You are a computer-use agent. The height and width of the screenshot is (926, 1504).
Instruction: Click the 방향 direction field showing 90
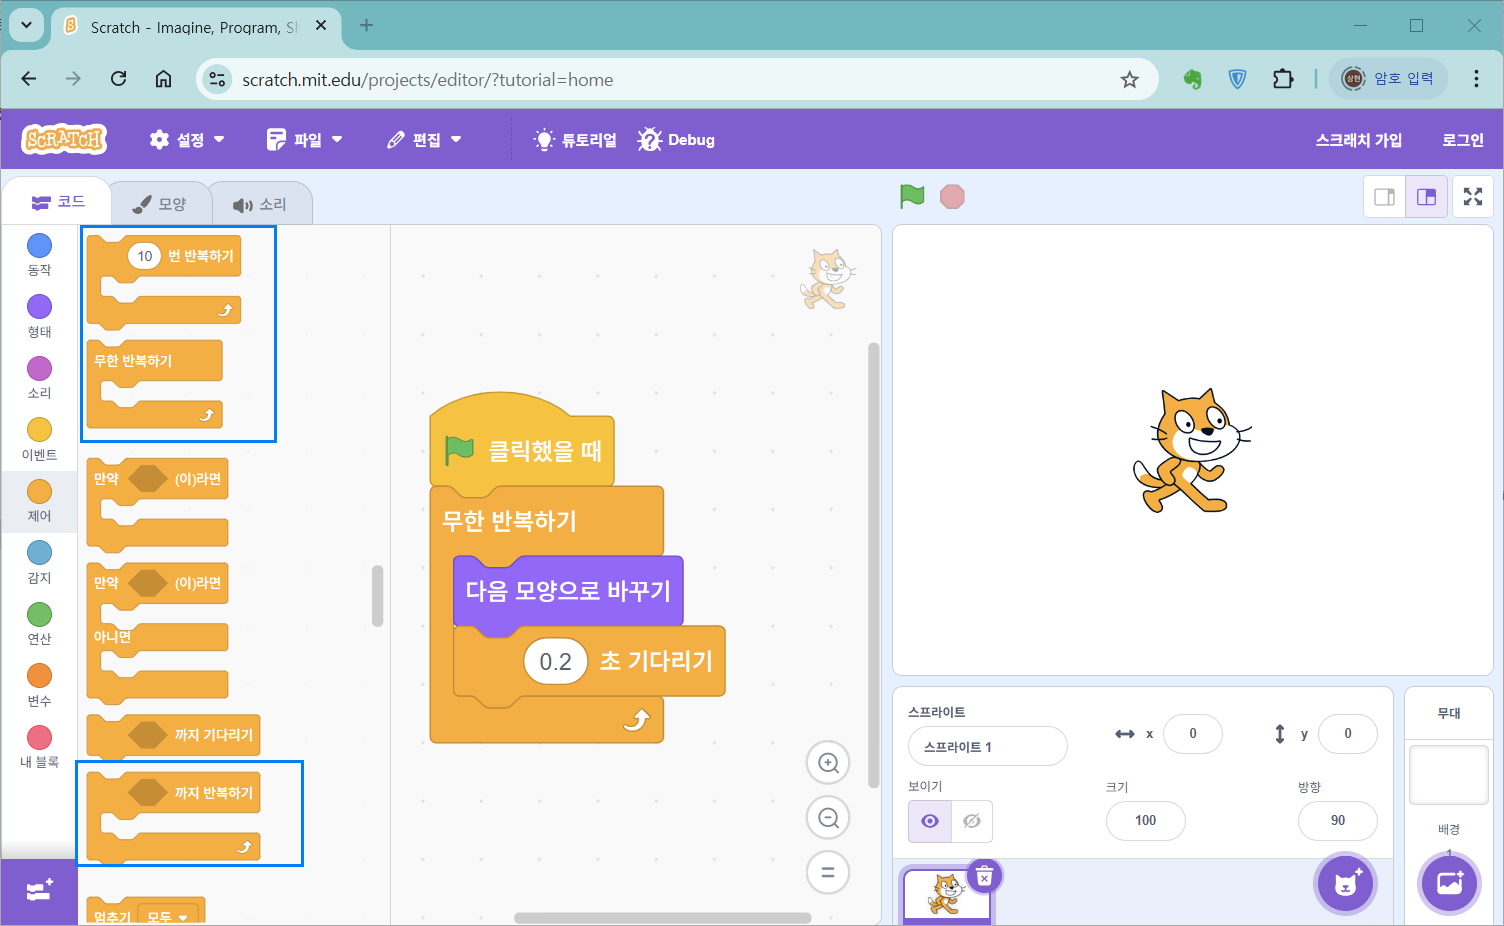click(1337, 821)
